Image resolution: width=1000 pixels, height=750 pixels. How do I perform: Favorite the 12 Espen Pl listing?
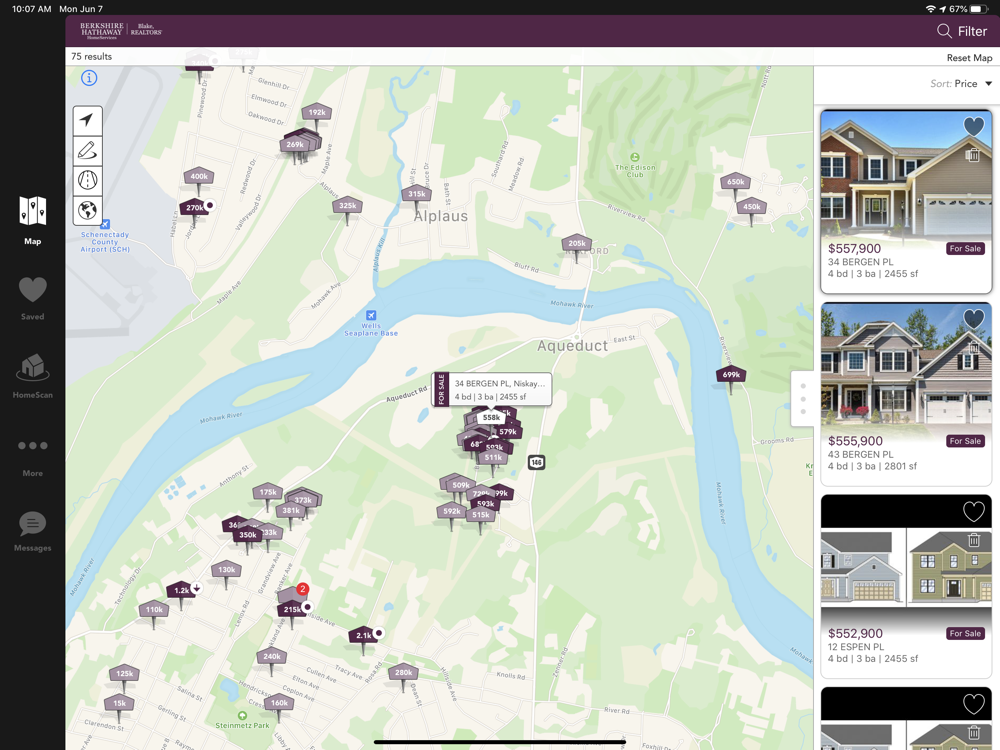(x=973, y=511)
